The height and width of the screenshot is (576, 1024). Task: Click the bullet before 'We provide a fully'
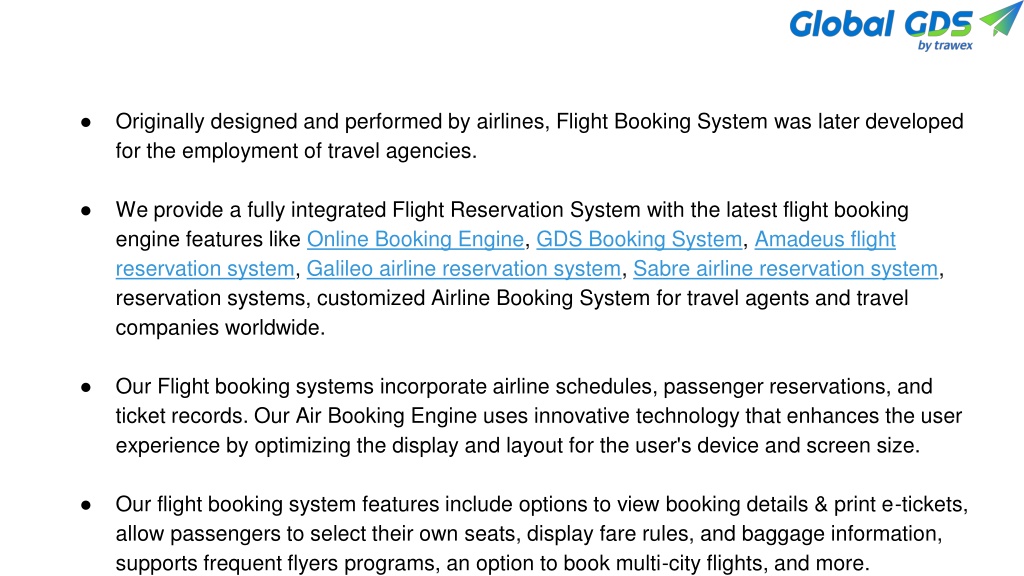(x=86, y=210)
